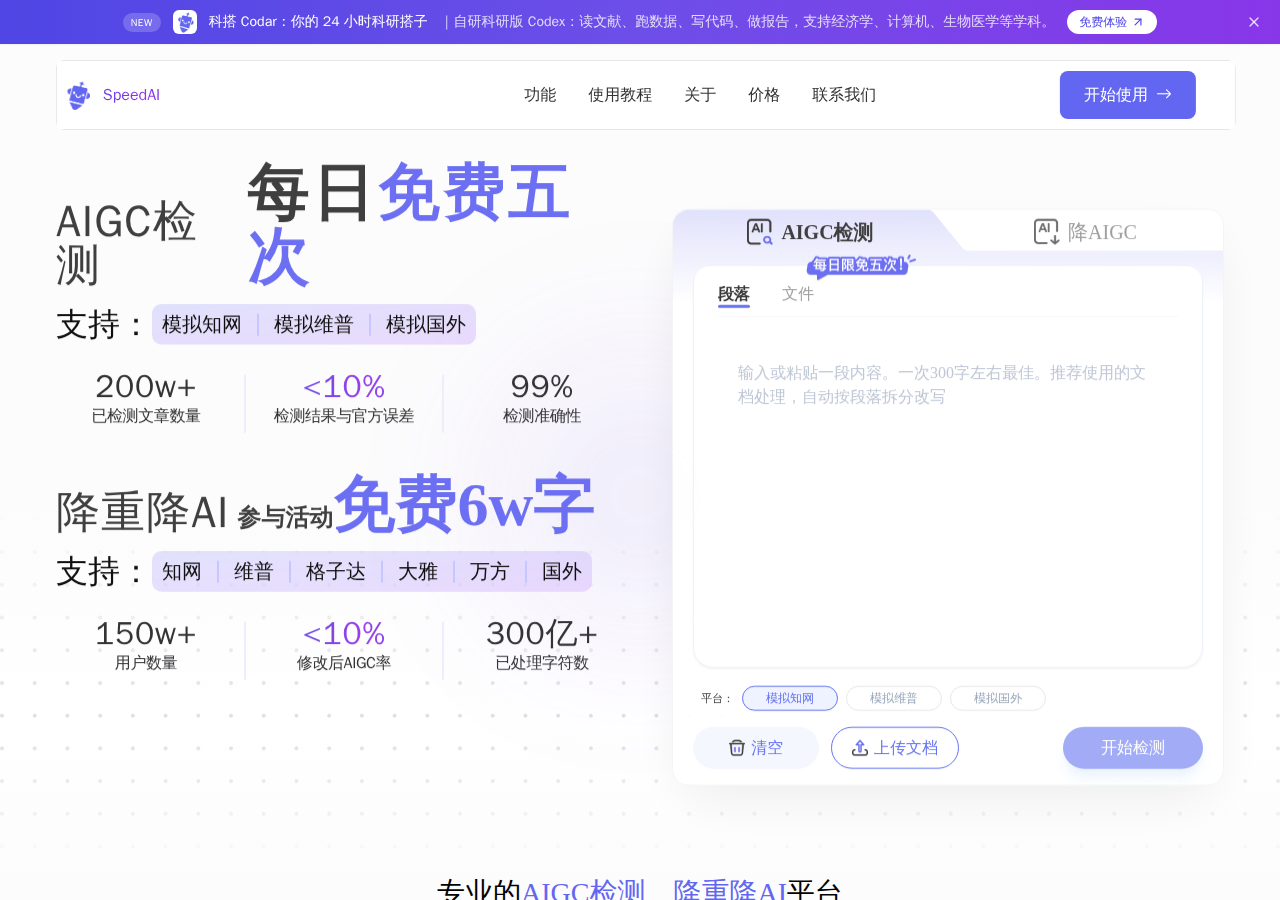
Task: Click the SpeedAI logo icon
Action: (x=78, y=95)
